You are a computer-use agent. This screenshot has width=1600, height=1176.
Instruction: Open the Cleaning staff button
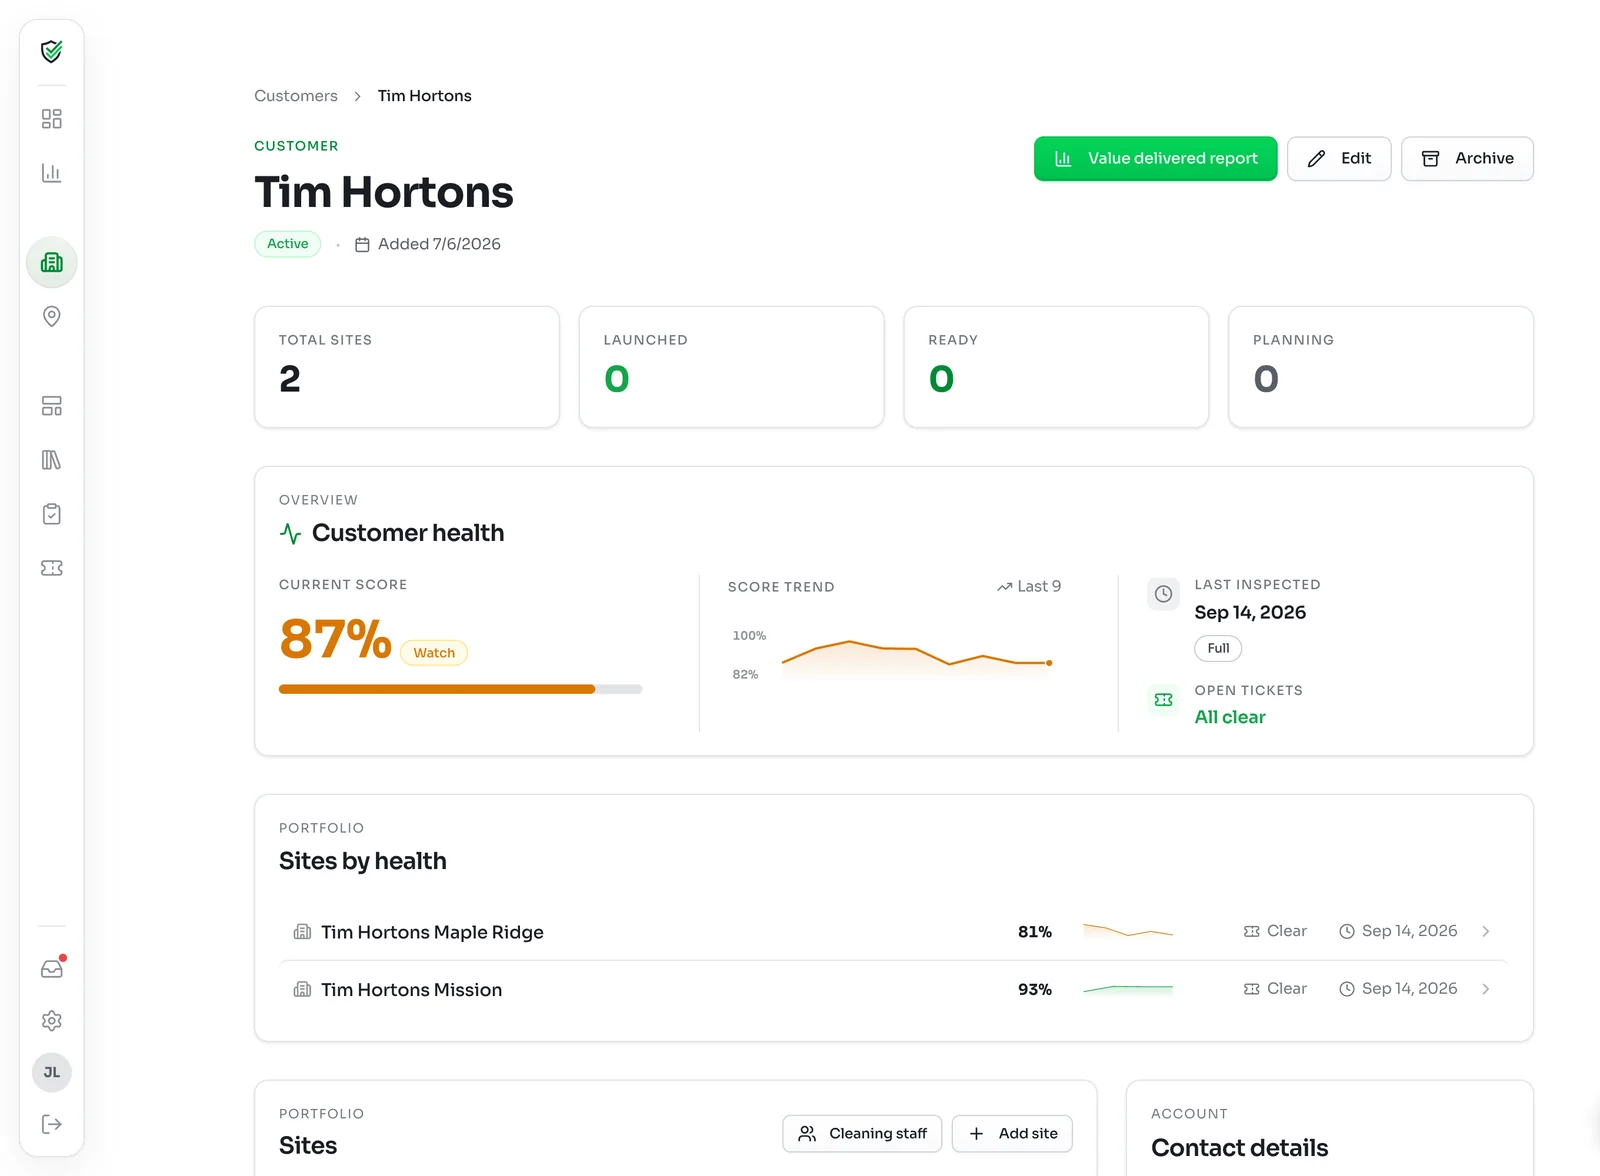862,1133
